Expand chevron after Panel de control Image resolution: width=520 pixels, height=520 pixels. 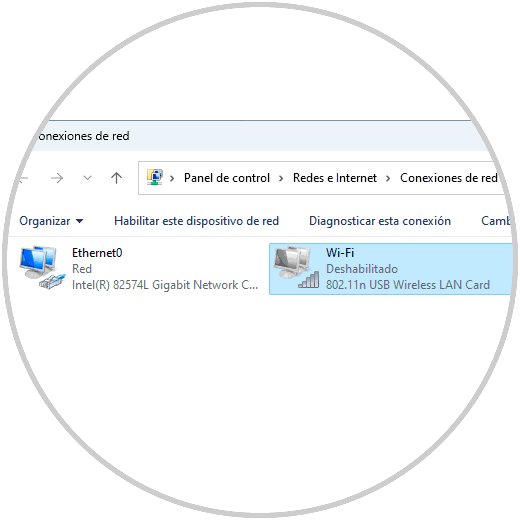point(281,178)
